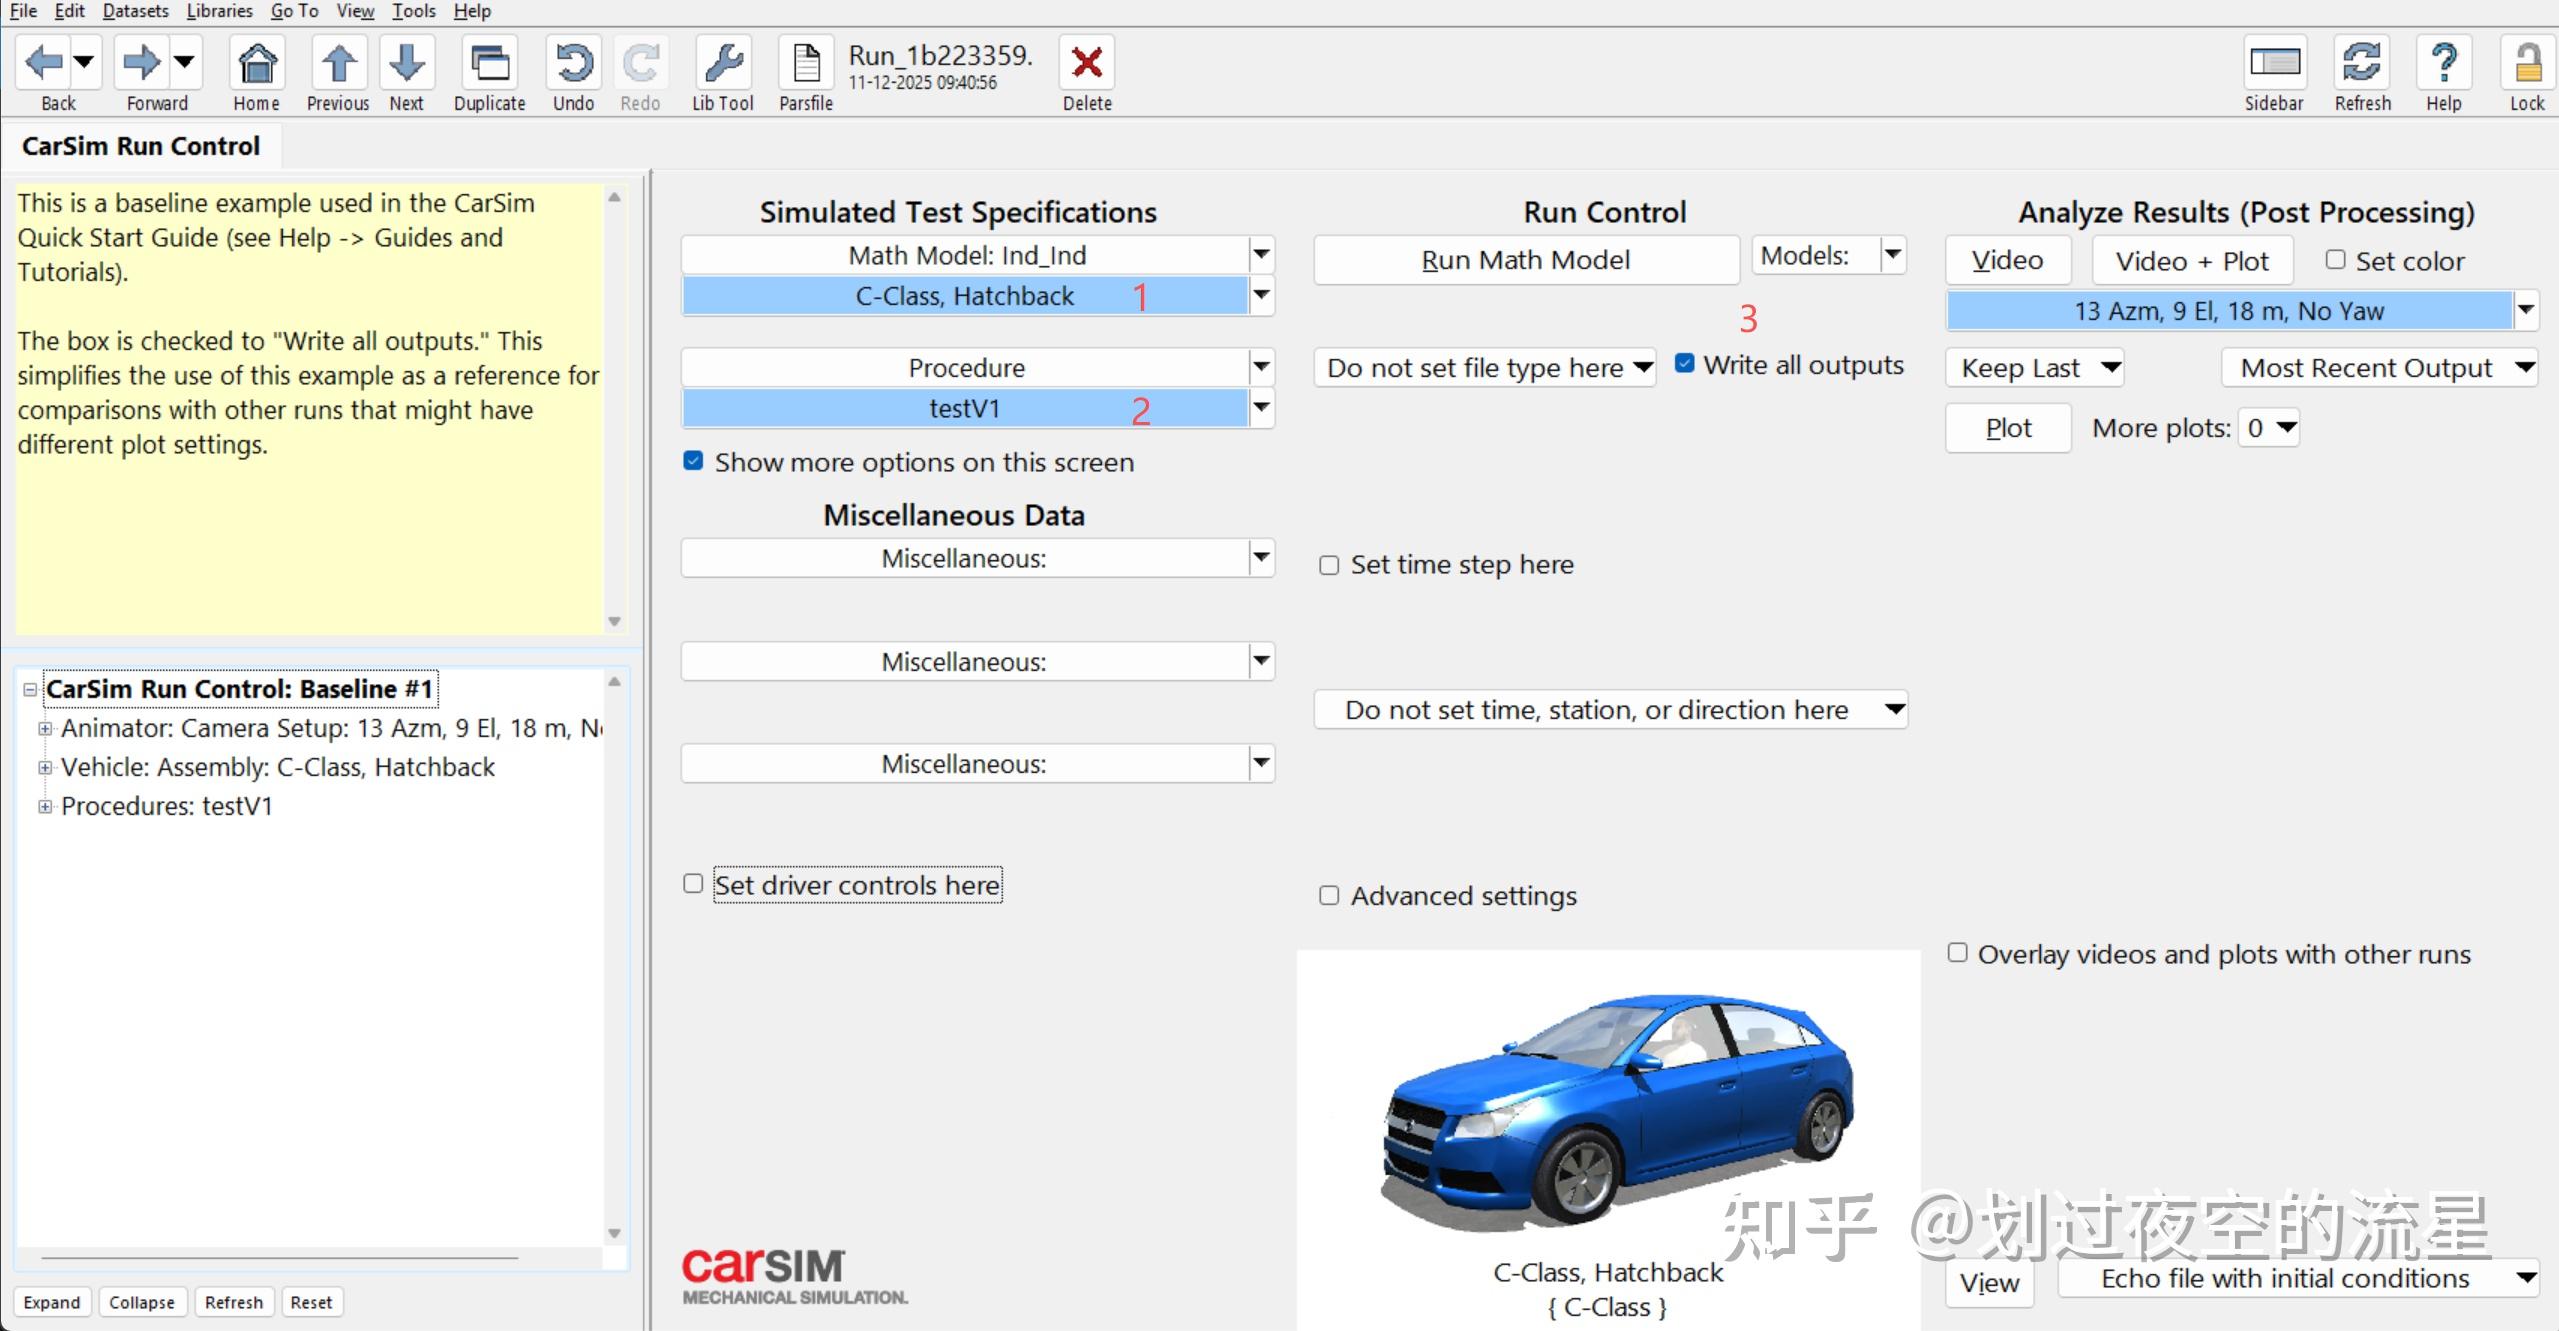
Task: Click the Undo icon
Action: tap(572, 62)
